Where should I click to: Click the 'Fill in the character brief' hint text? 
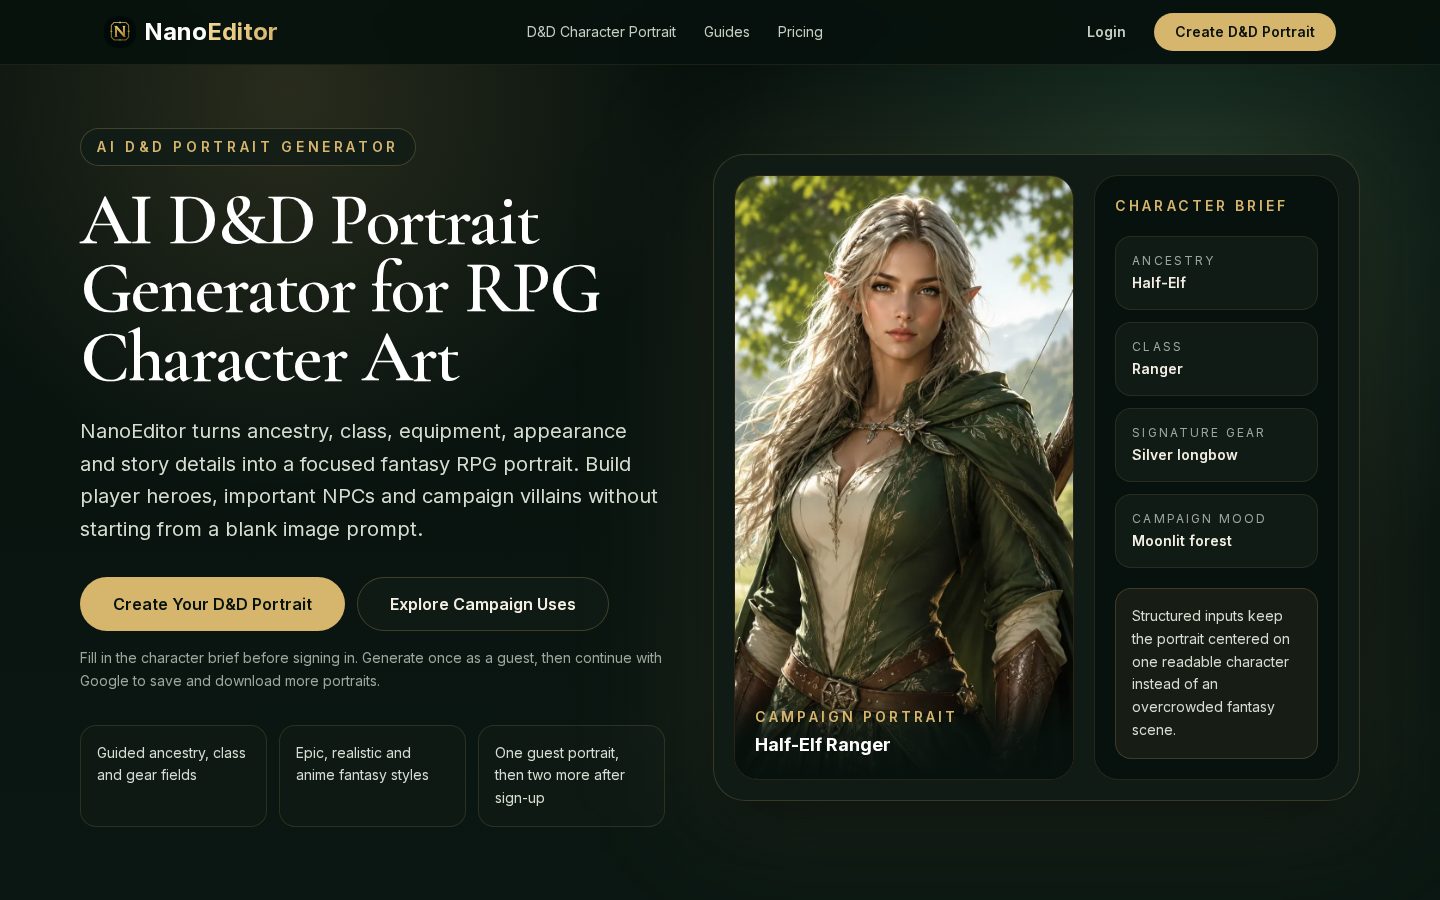coord(371,669)
